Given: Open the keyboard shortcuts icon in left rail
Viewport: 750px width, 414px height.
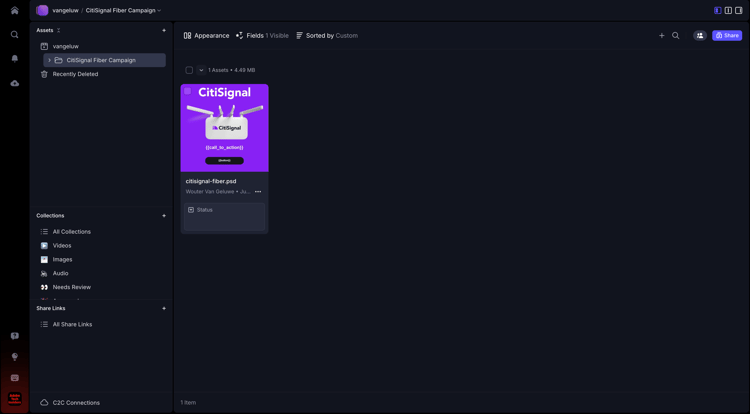Looking at the screenshot, I should point(14,378).
